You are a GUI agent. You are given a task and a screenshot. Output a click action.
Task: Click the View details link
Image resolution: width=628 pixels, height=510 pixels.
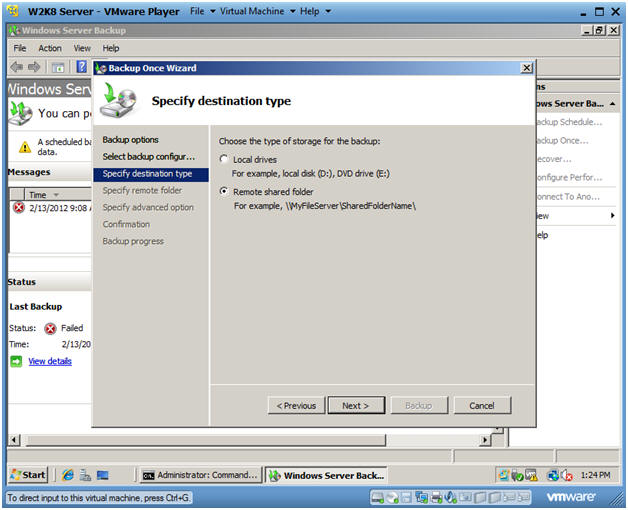click(50, 361)
